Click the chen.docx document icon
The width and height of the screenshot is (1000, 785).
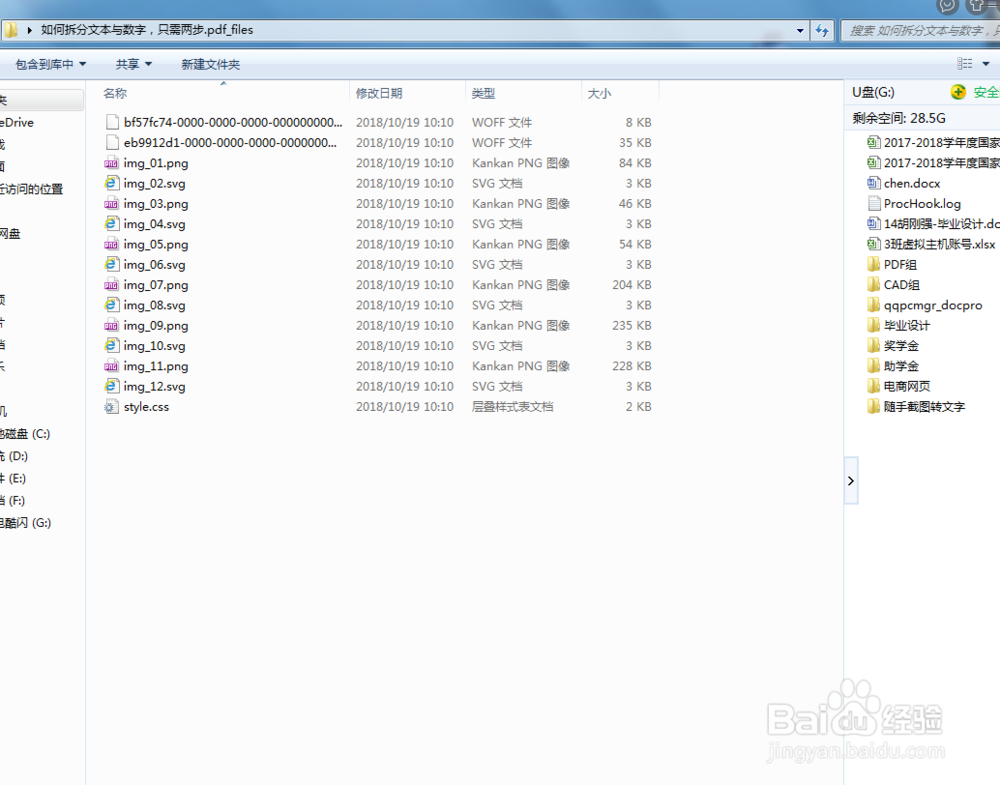(874, 184)
